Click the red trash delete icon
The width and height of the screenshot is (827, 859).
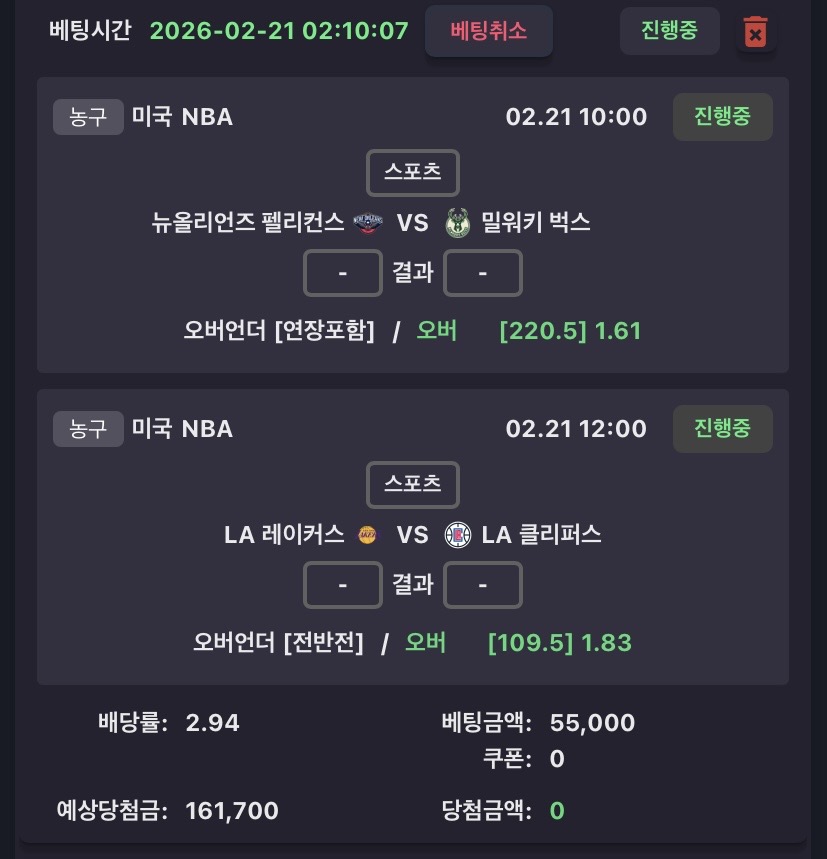pos(756,32)
